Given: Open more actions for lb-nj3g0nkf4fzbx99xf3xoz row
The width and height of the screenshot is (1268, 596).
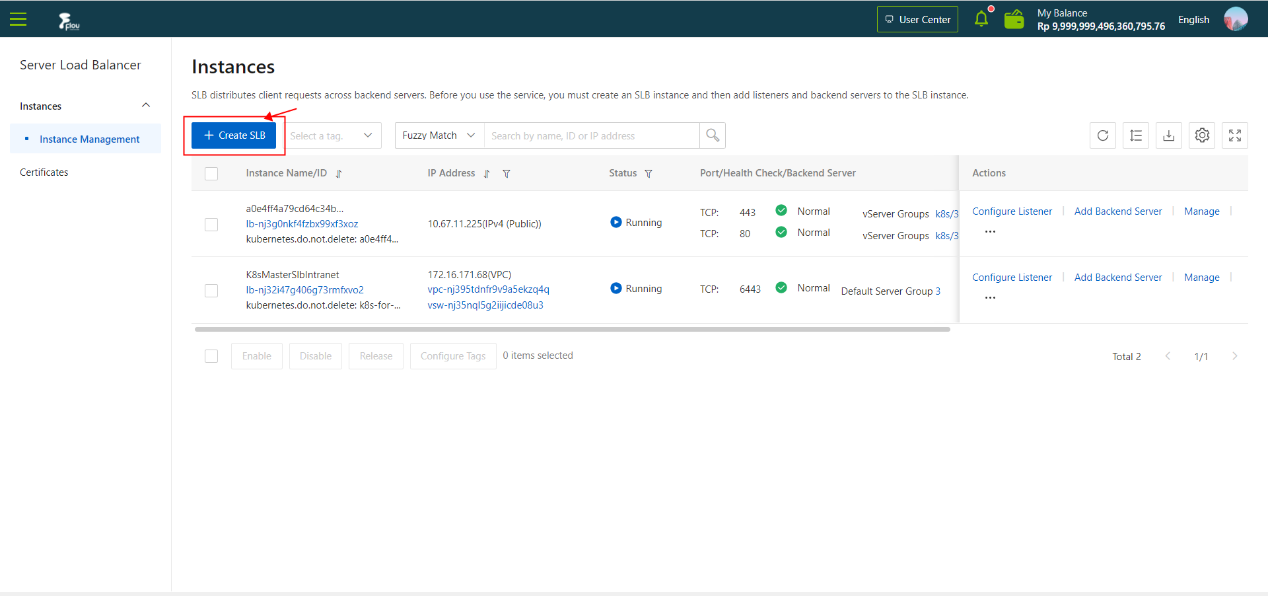Looking at the screenshot, I should click(990, 232).
